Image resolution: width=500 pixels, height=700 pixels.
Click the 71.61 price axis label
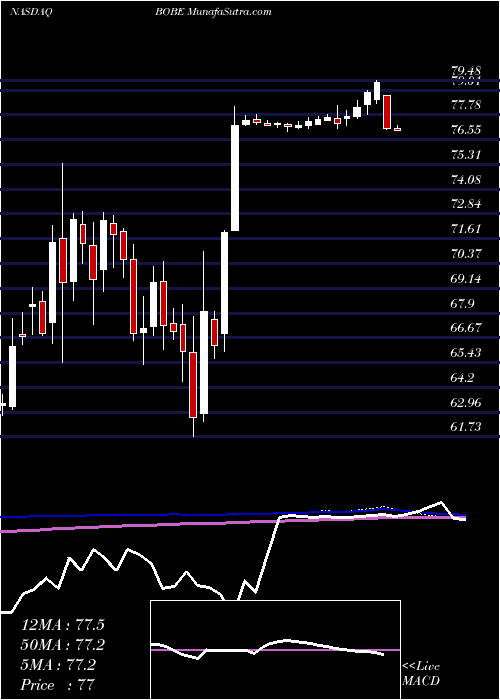click(x=466, y=229)
